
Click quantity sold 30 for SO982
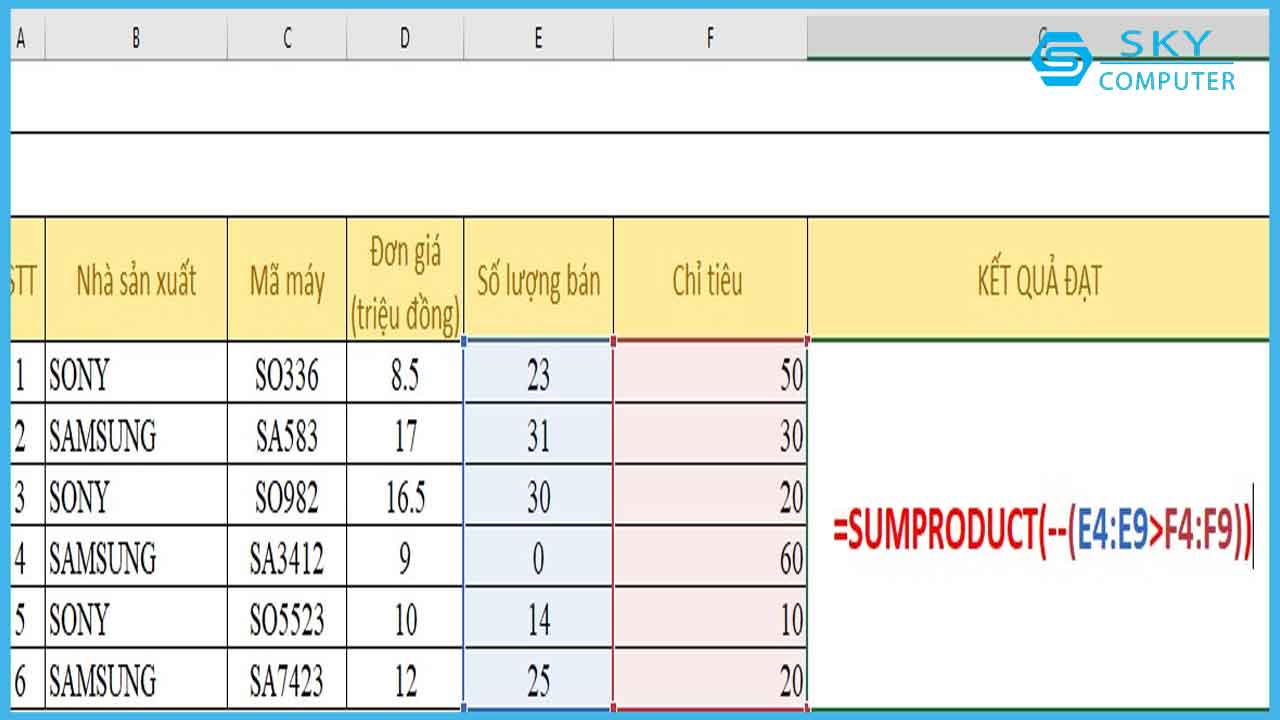(539, 496)
